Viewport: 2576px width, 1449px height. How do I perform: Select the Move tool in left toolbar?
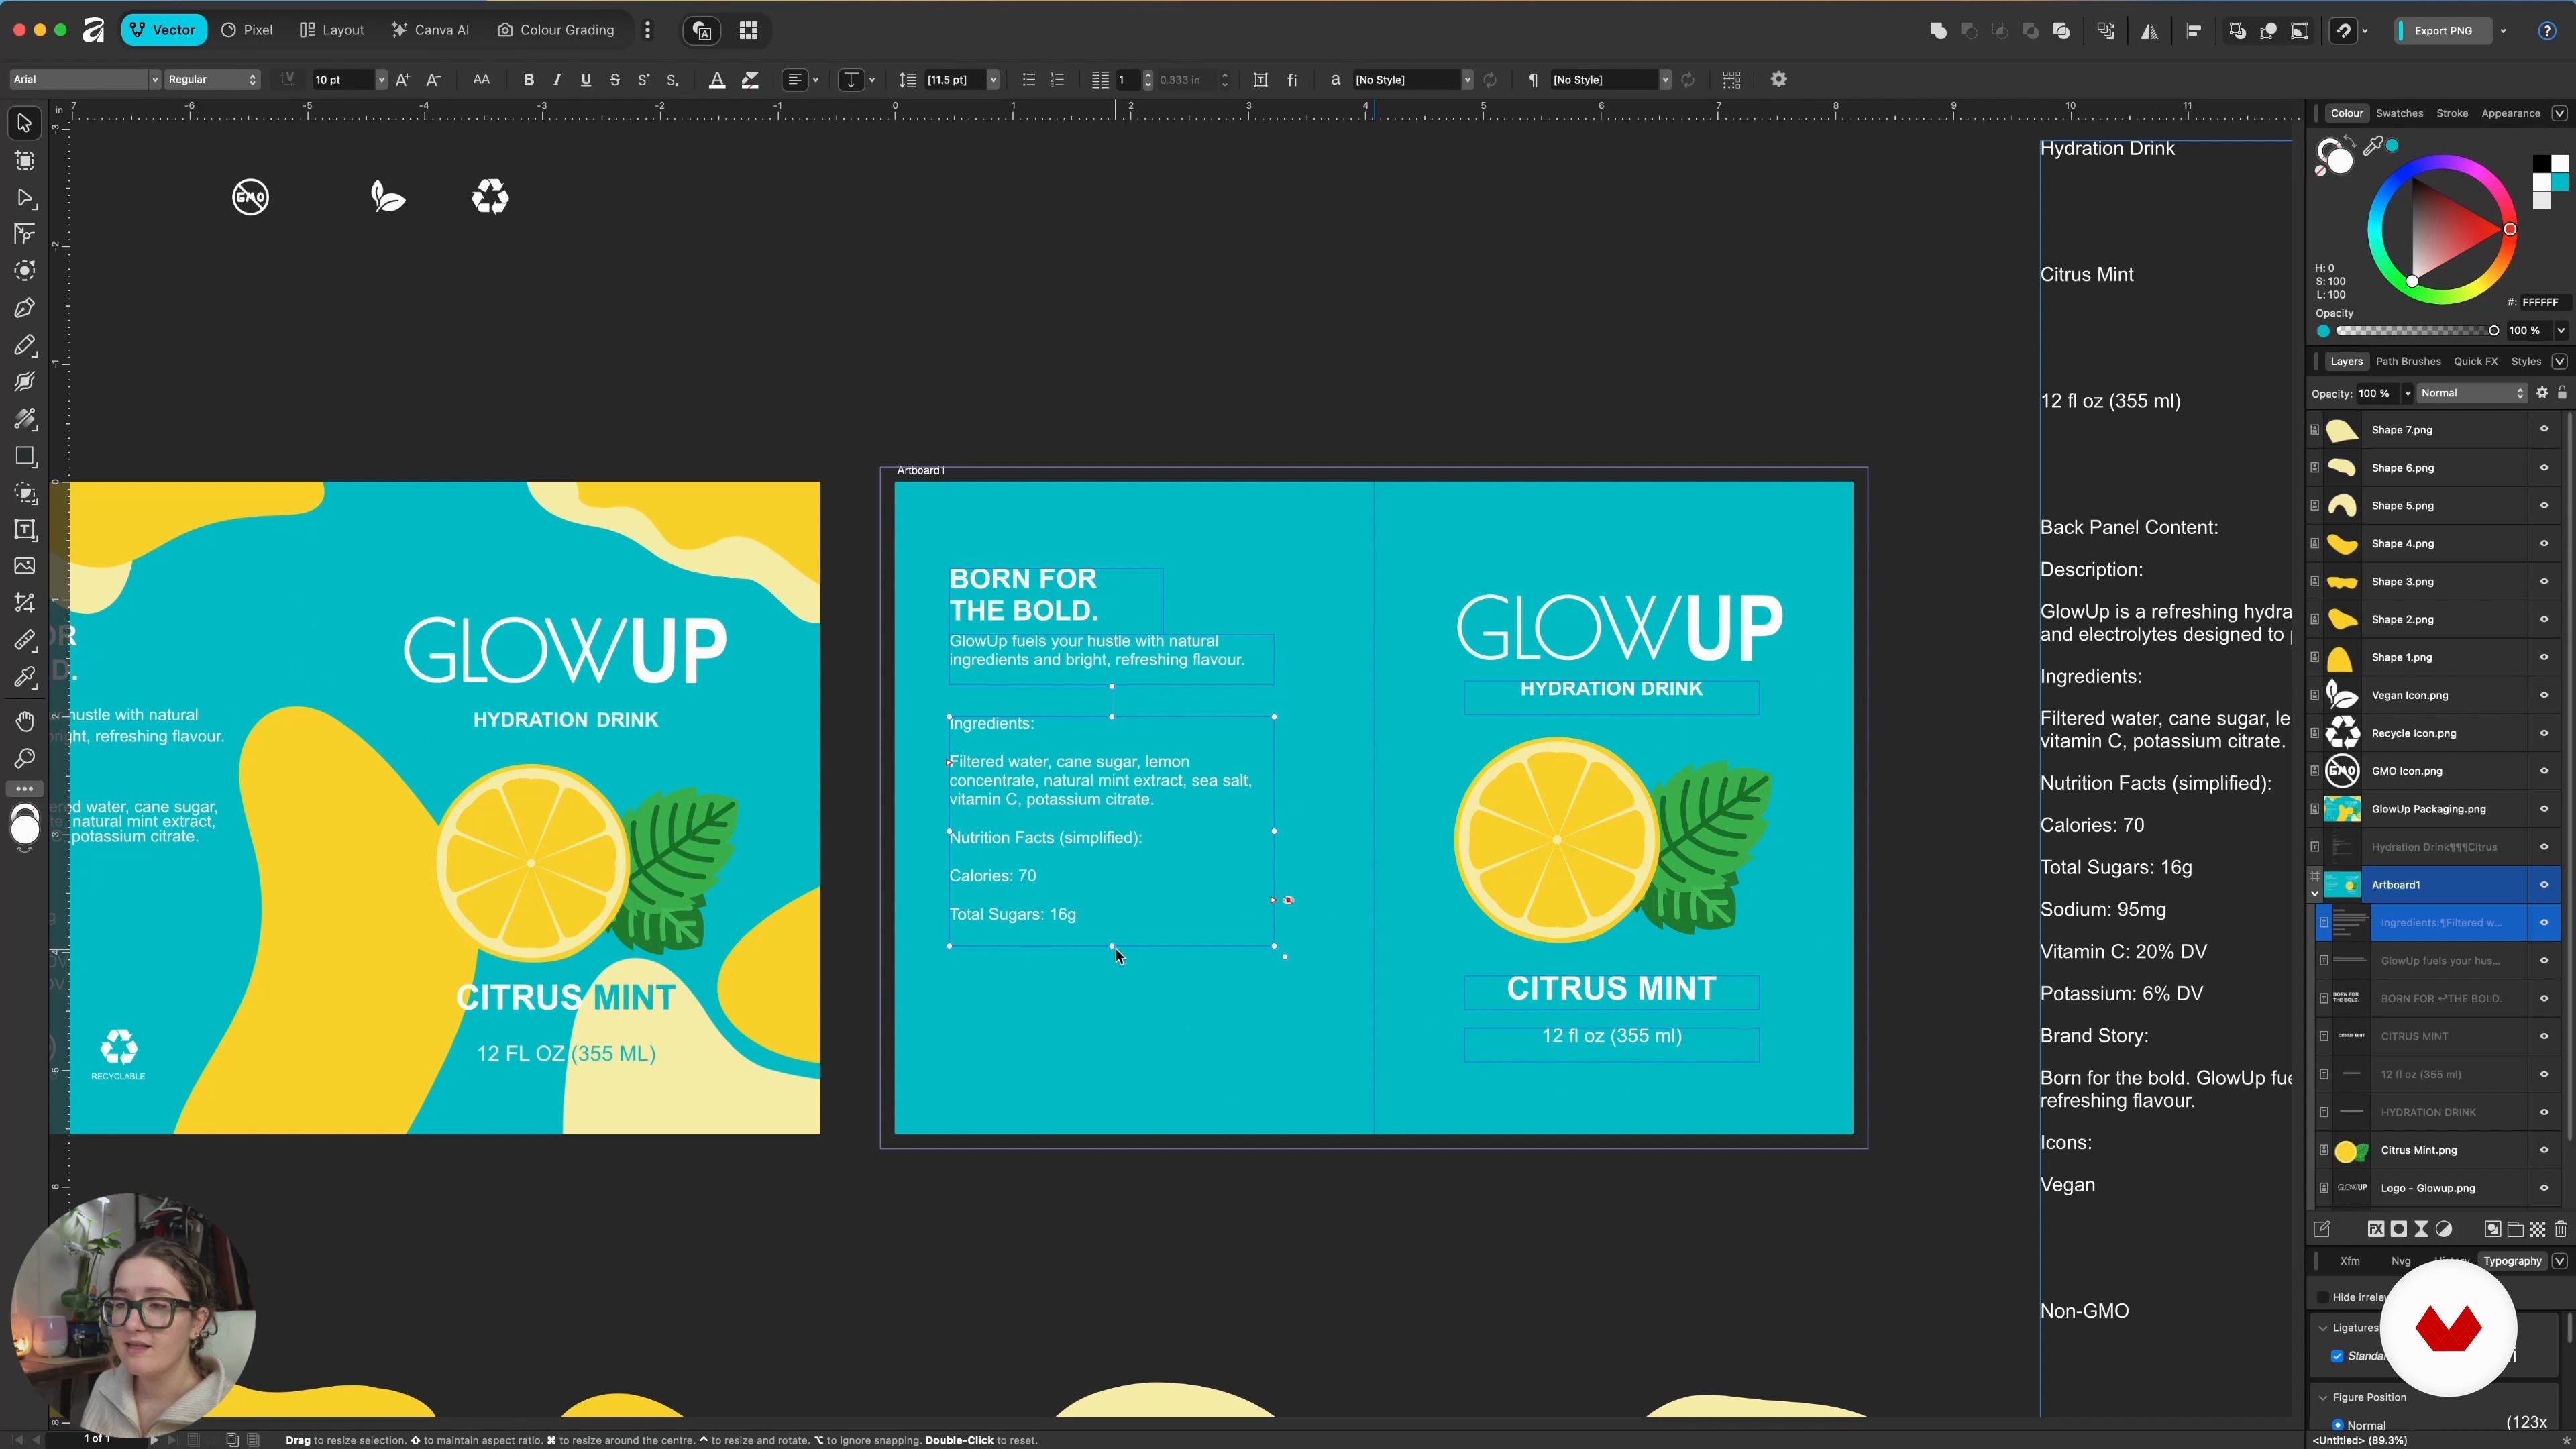coord(24,124)
